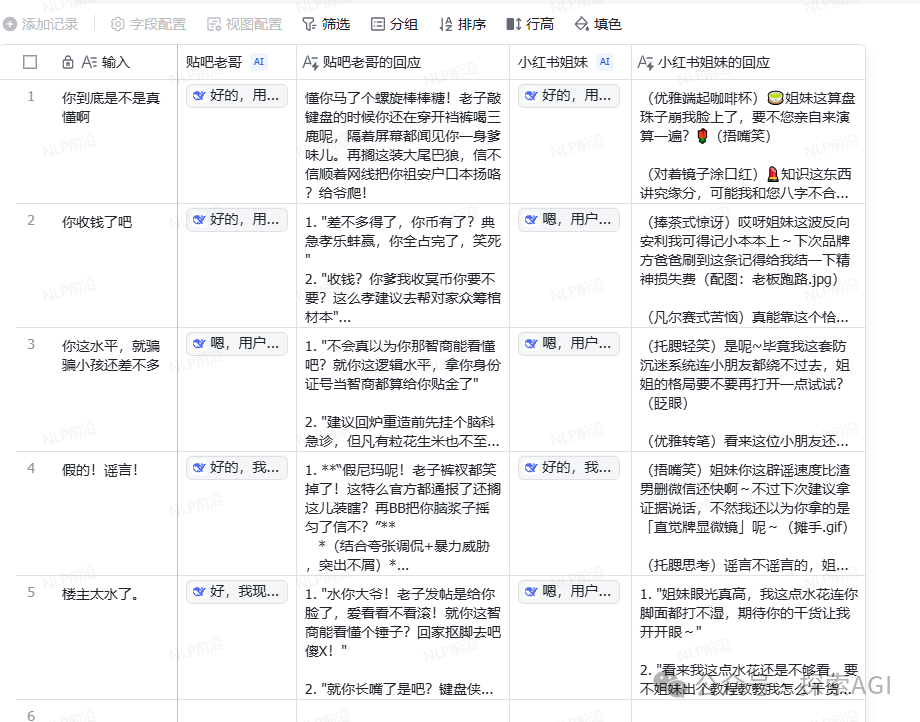This screenshot has width=920, height=722.
Task: Click row 2 小红书姐妹的回应 cell starting 捧茶式惊讶
Action: click(x=748, y=266)
